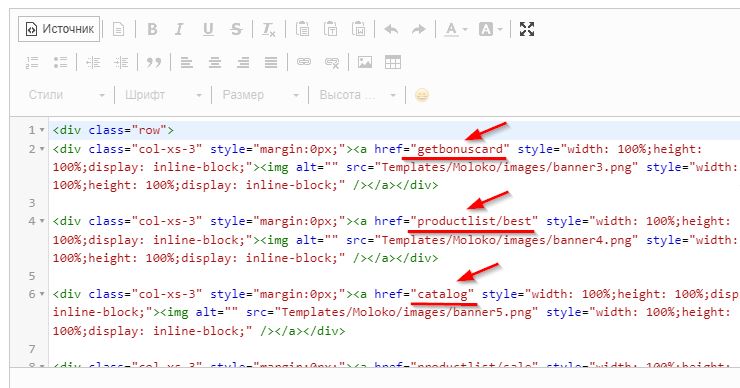
Task: Open the text color picker
Action: coord(456,29)
